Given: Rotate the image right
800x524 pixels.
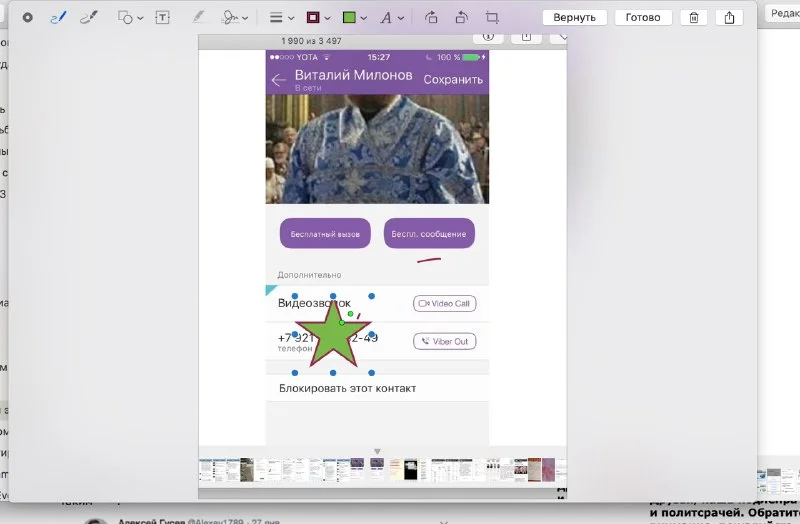Looking at the screenshot, I should coord(461,18).
